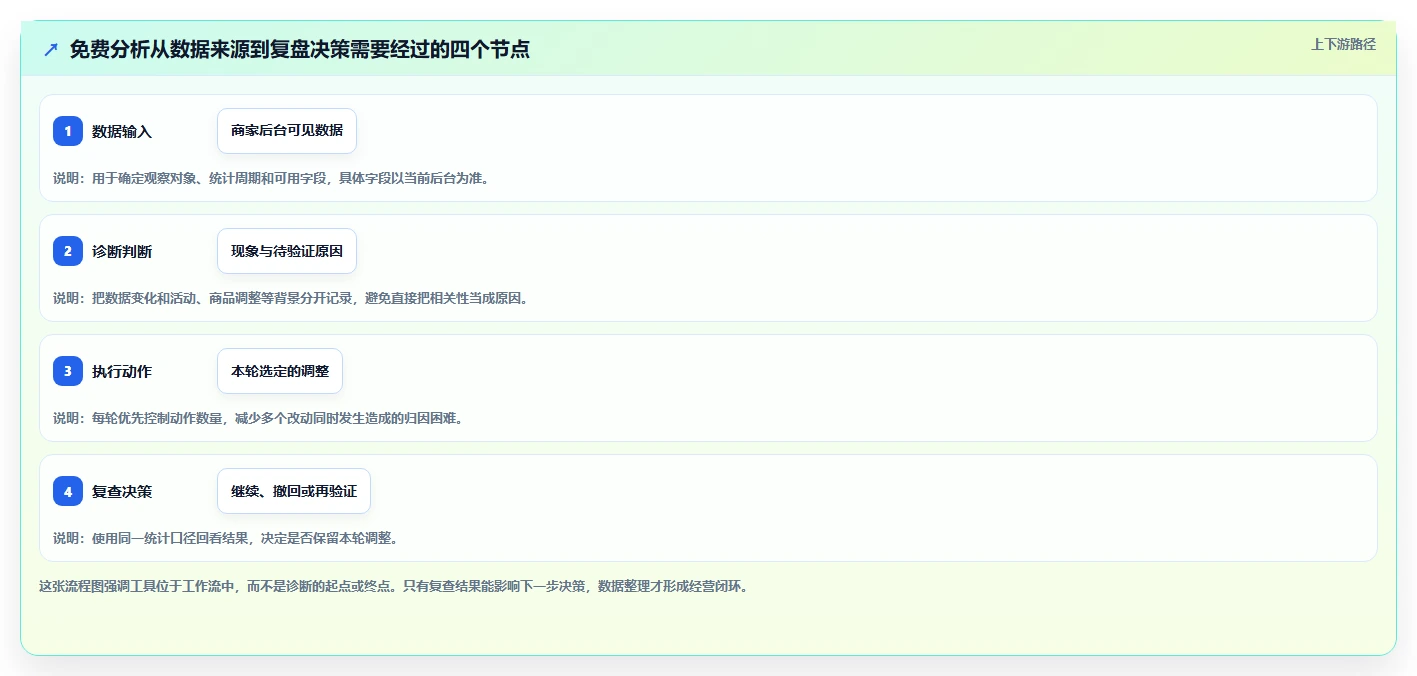Click the title 免费分析从数据来源到复盘决策
This screenshot has width=1417, height=676.
pos(300,49)
